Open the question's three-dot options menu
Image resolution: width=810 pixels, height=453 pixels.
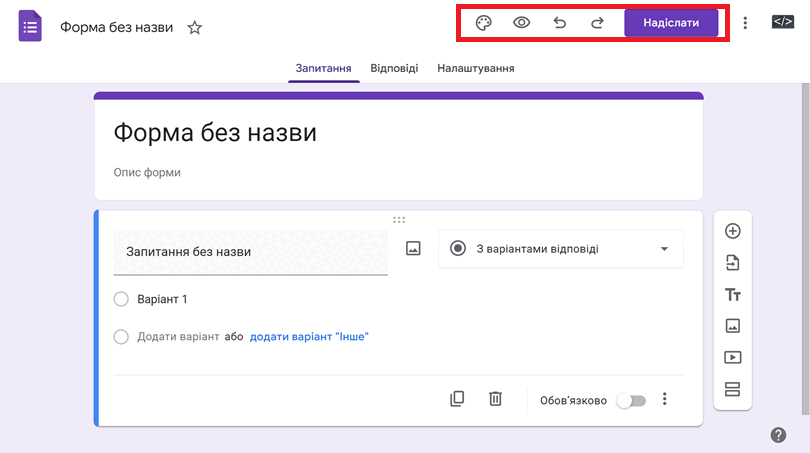tap(665, 399)
